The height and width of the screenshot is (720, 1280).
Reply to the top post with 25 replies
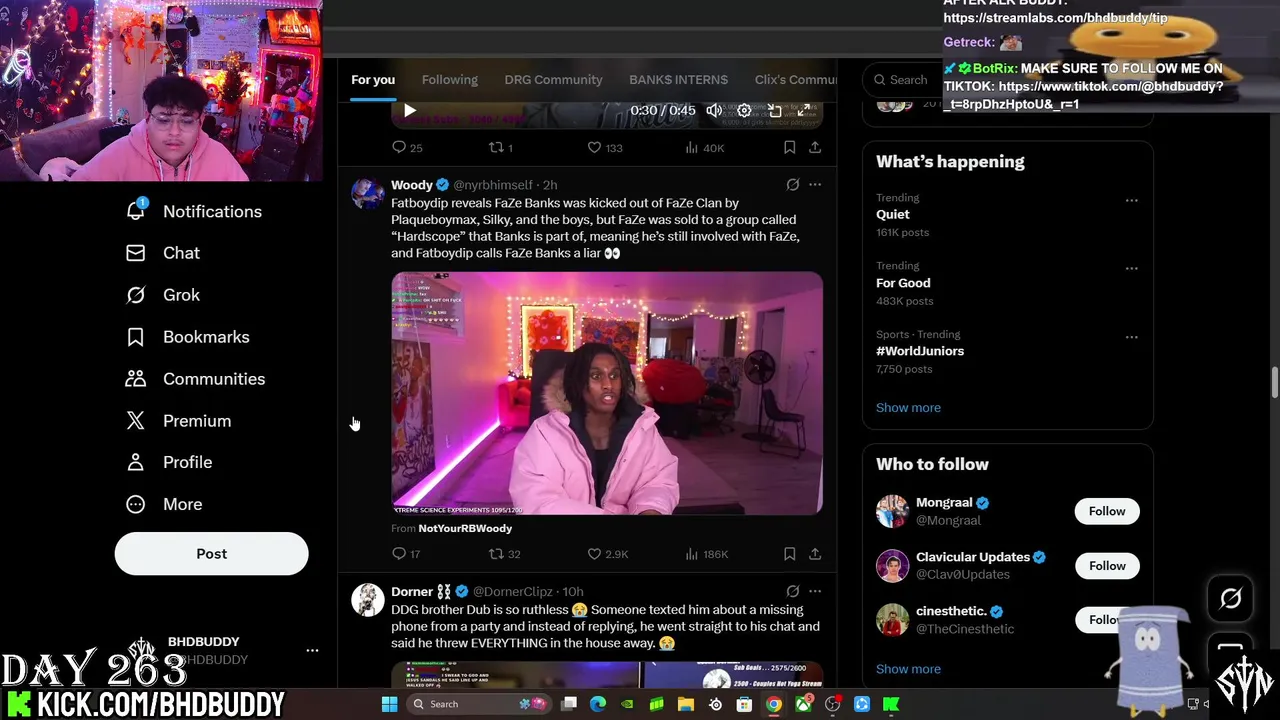click(x=407, y=148)
